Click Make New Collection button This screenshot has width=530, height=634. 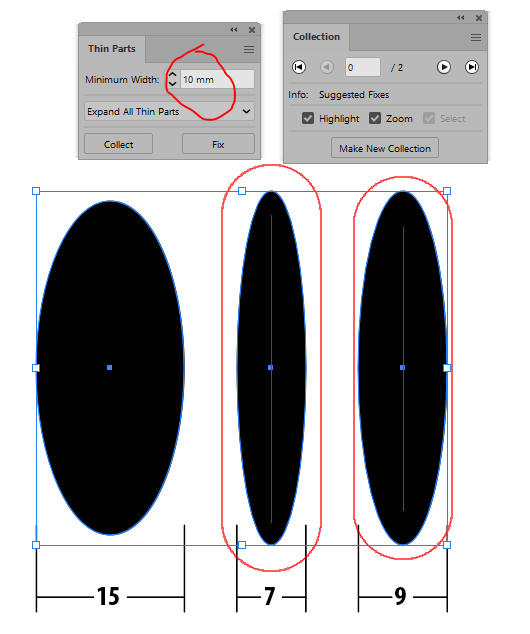coord(385,148)
